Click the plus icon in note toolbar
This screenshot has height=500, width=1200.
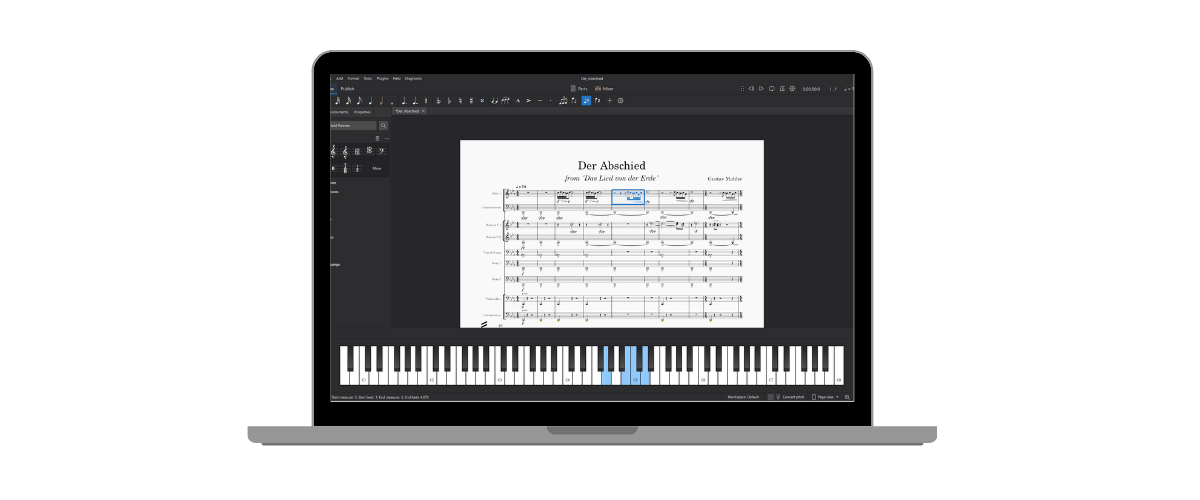(x=609, y=100)
